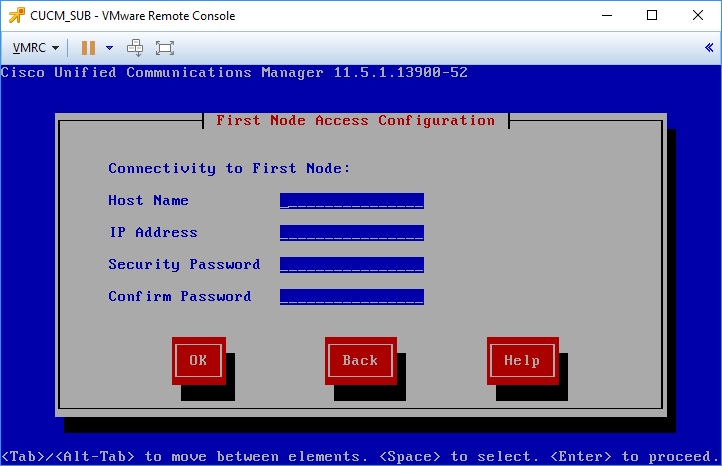Focus the Host Name input field
The width and height of the screenshot is (722, 466).
(x=352, y=201)
